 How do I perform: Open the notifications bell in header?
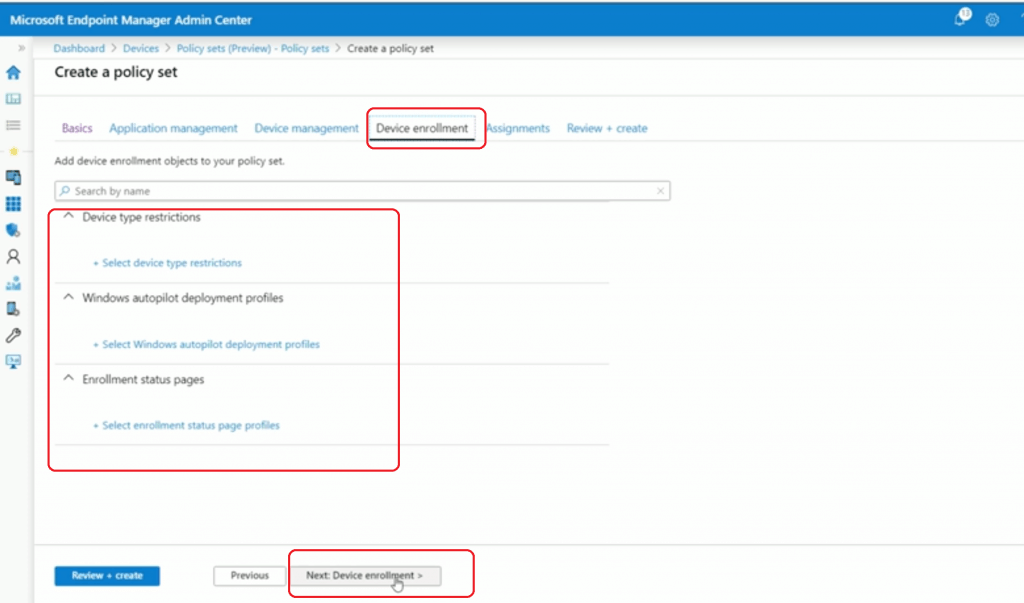coord(961,19)
